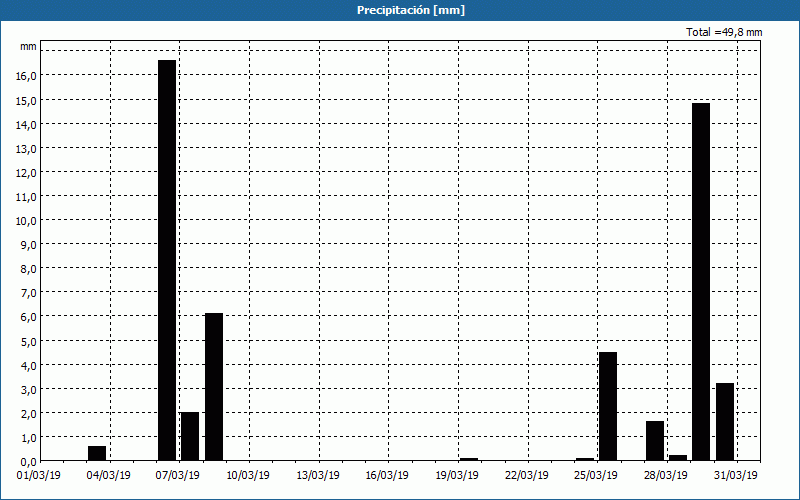Click the y-axis label "13,0"
This screenshot has width=800, height=500.
coord(26,148)
